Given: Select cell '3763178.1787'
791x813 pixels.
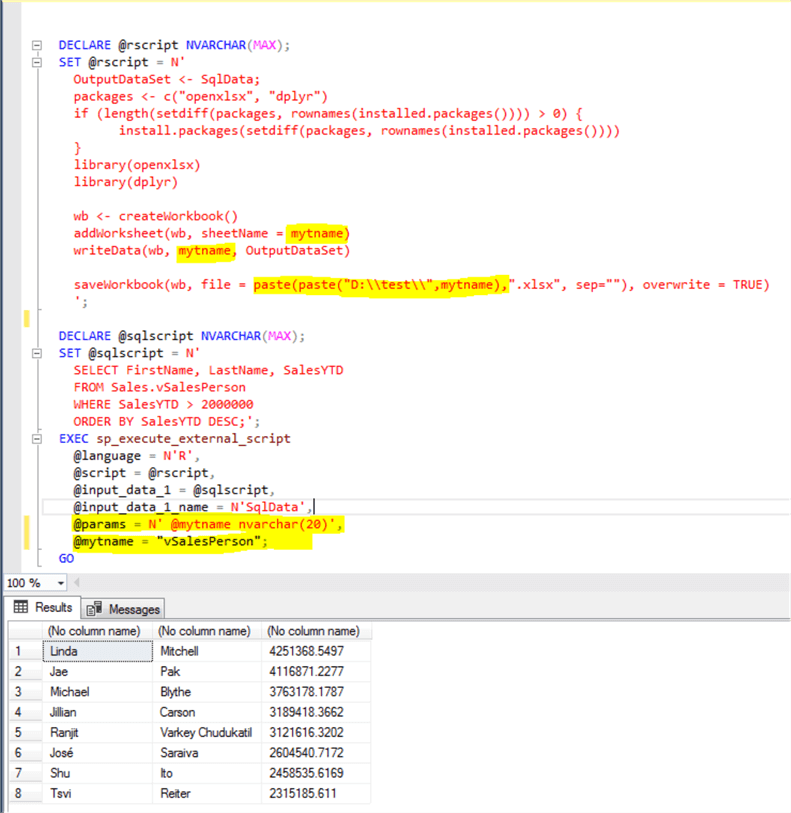Looking at the screenshot, I should pyautogui.click(x=316, y=692).
